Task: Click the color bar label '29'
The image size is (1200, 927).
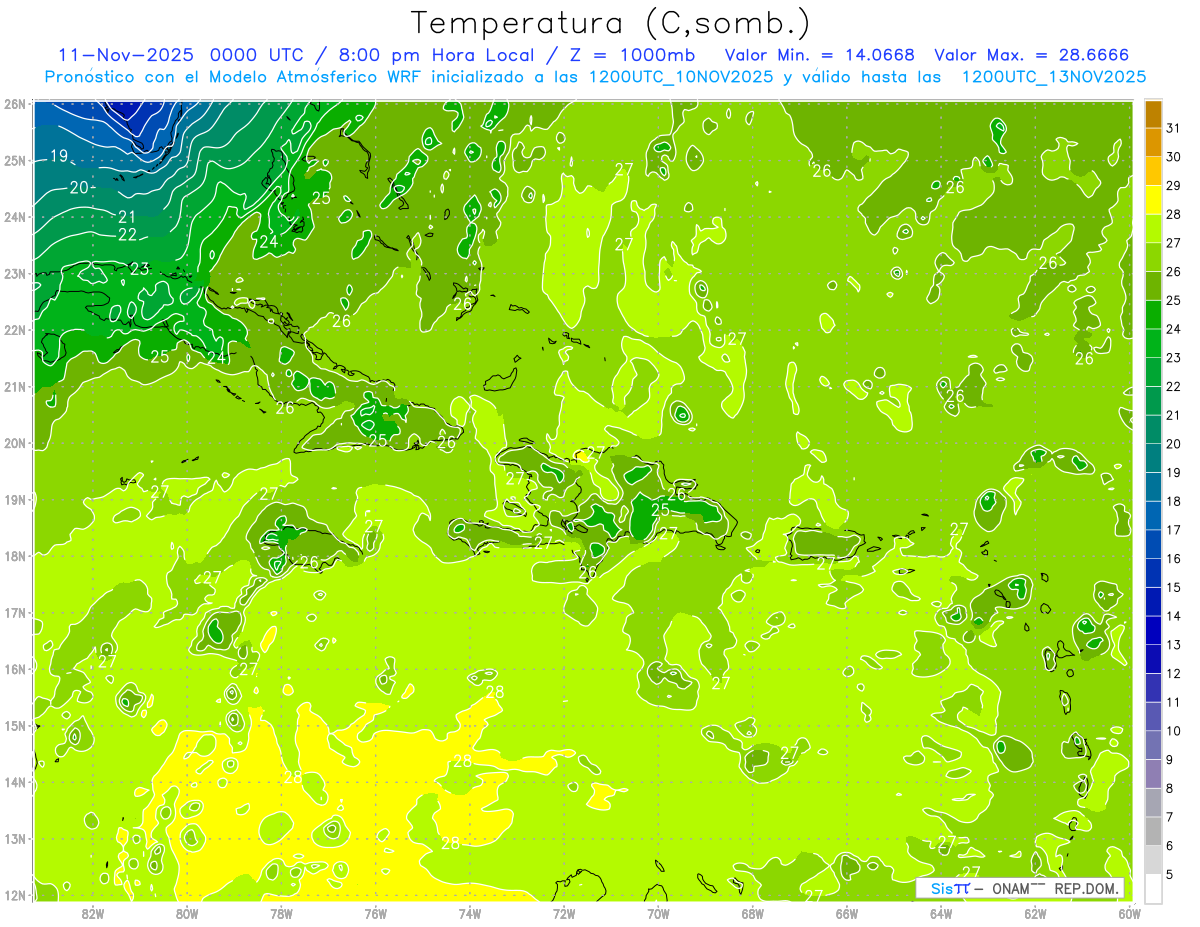Action: pos(1173,186)
